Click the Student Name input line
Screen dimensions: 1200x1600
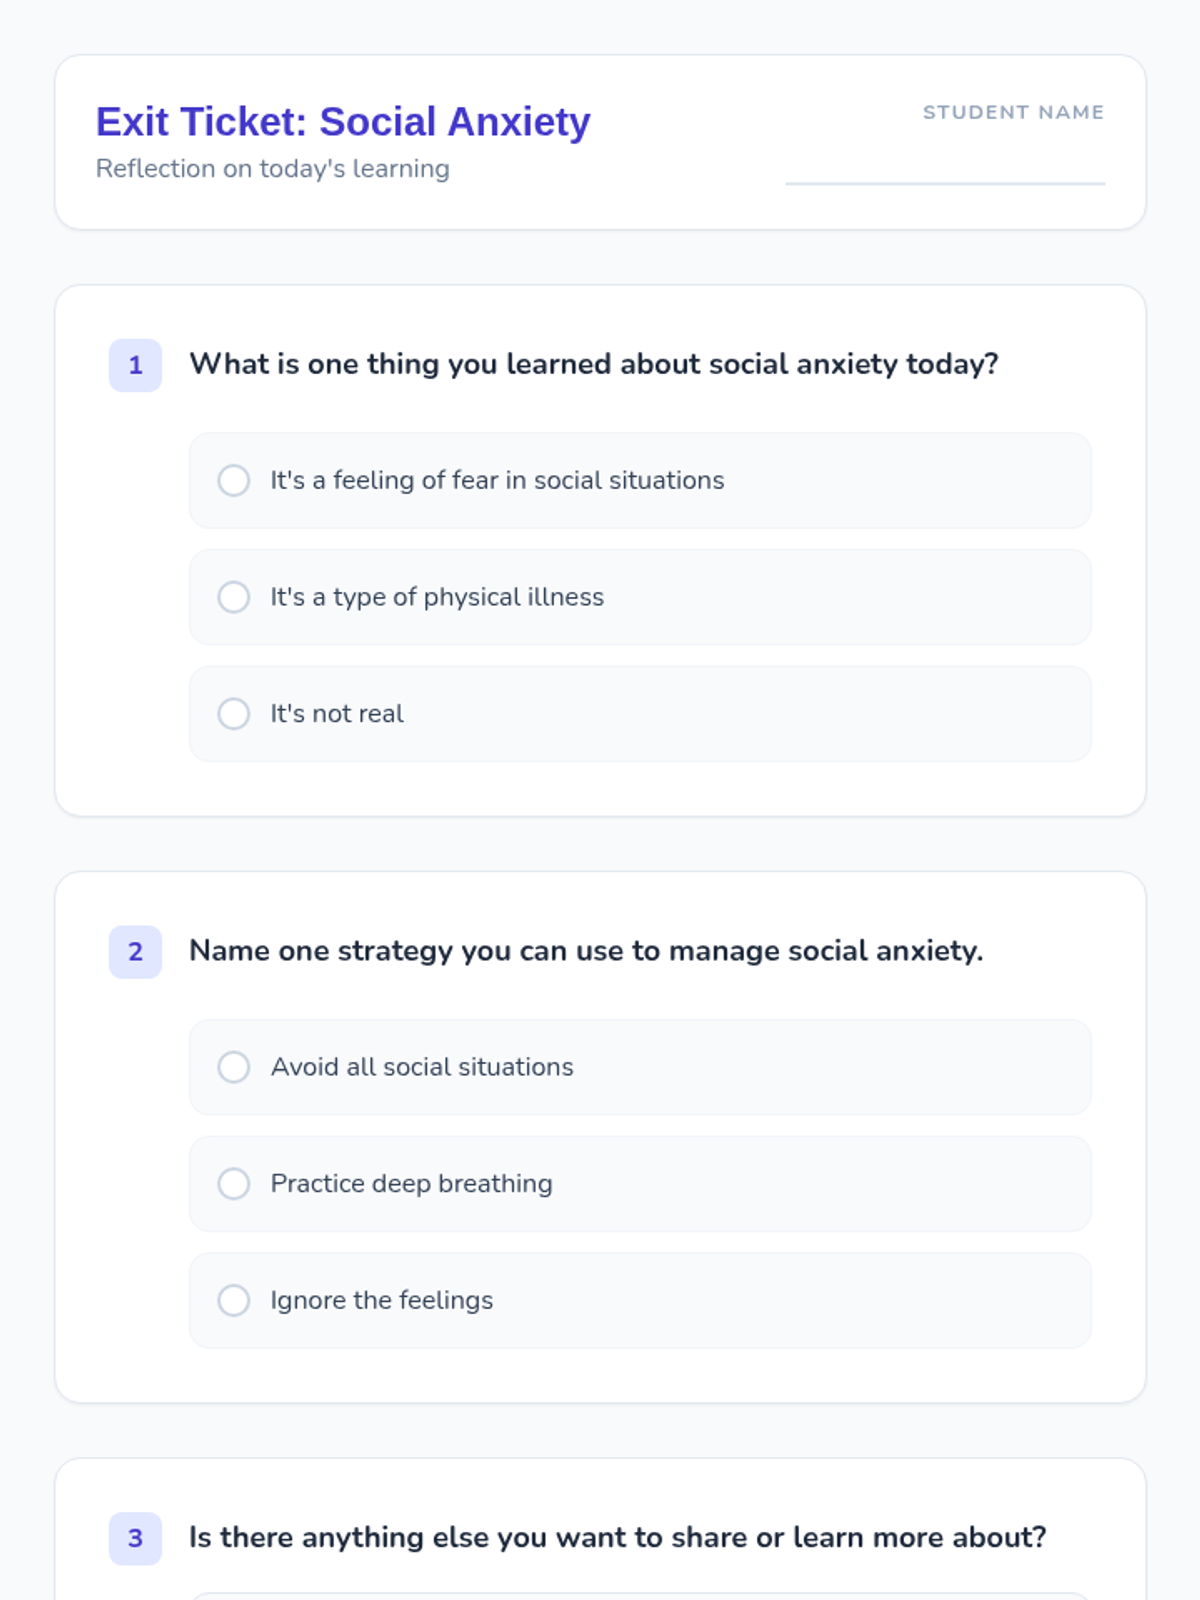(945, 165)
